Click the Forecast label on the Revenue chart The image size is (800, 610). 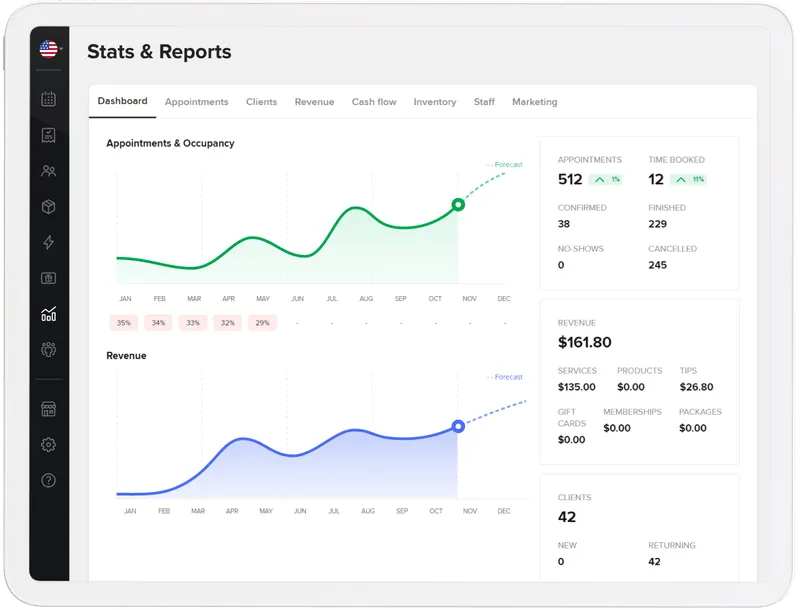point(505,377)
